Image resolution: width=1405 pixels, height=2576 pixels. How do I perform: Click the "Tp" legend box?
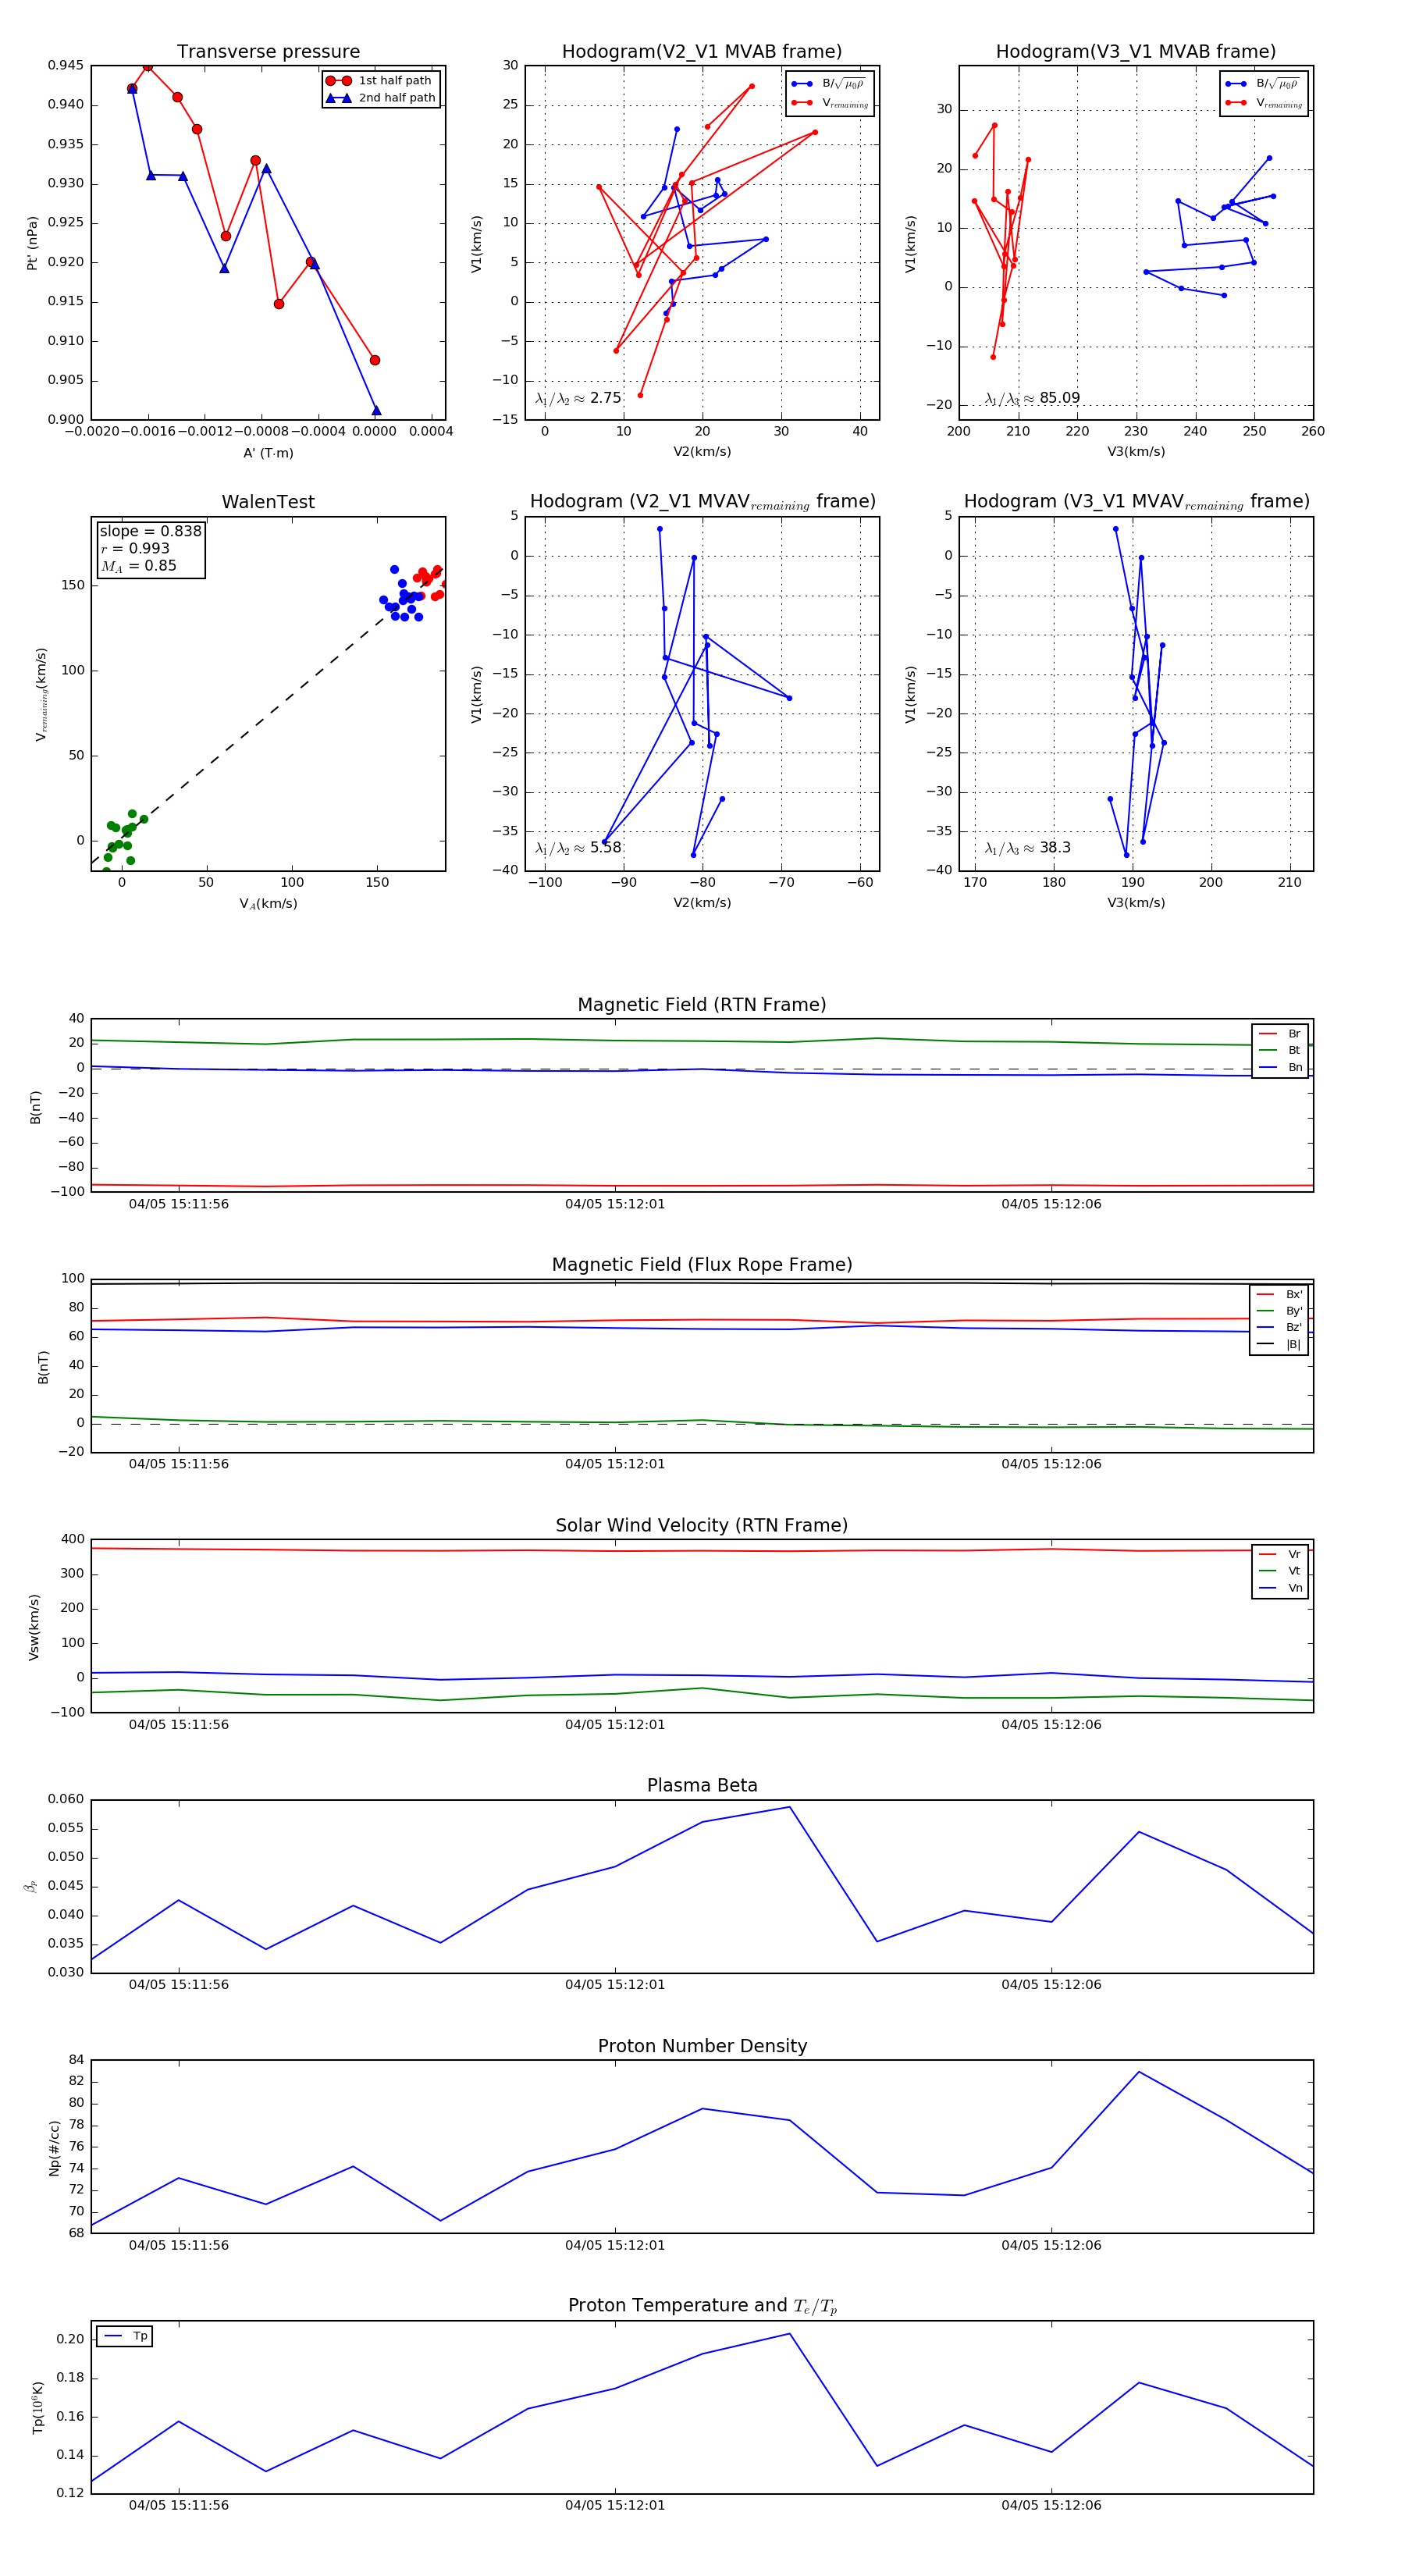tap(124, 2336)
